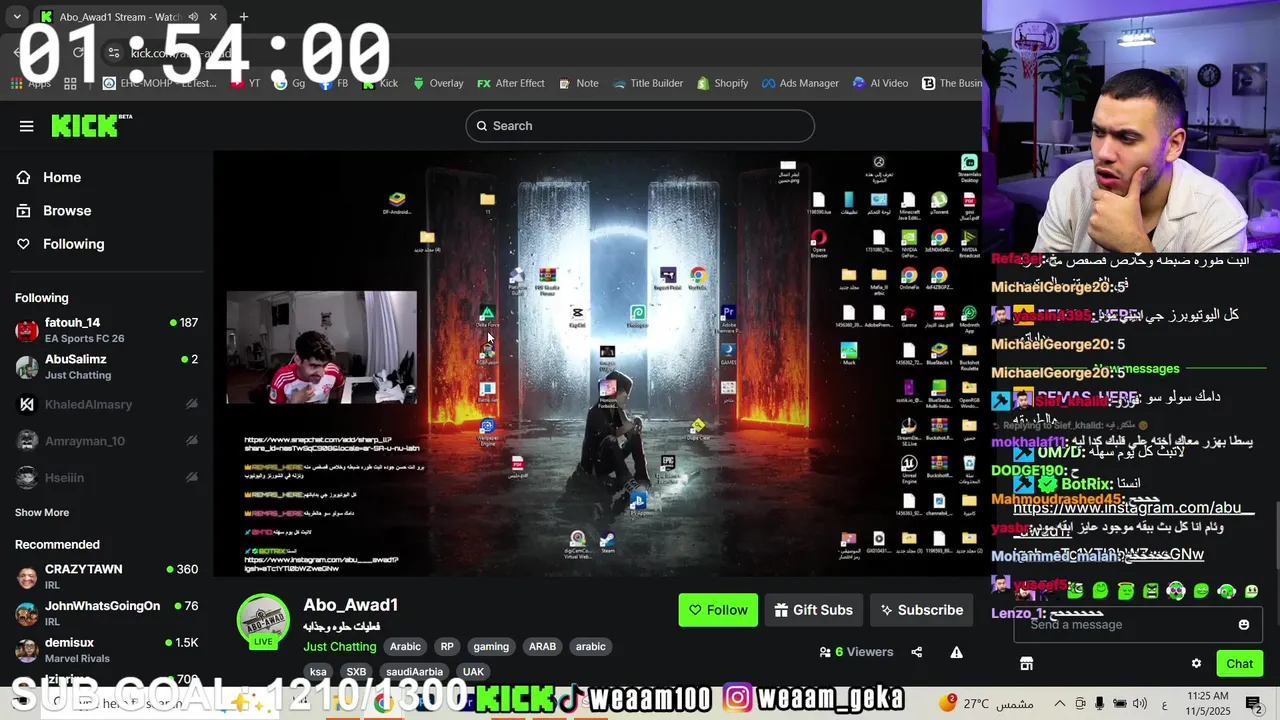Select the ARAB stream tag

542,646
